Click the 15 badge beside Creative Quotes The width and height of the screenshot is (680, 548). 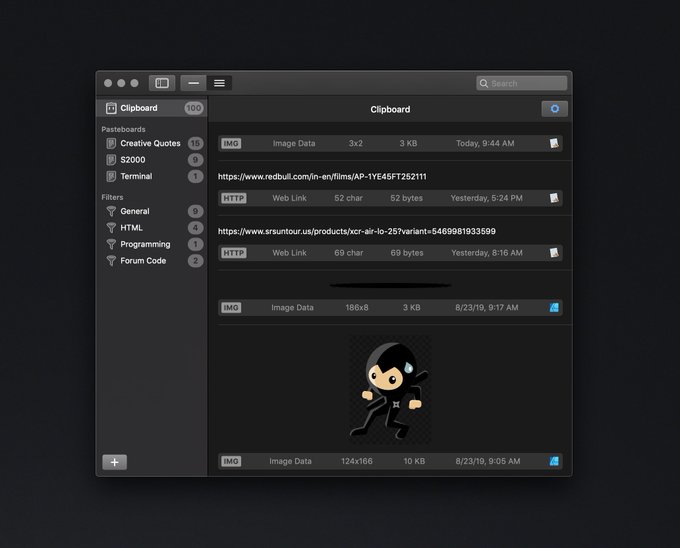click(195, 143)
